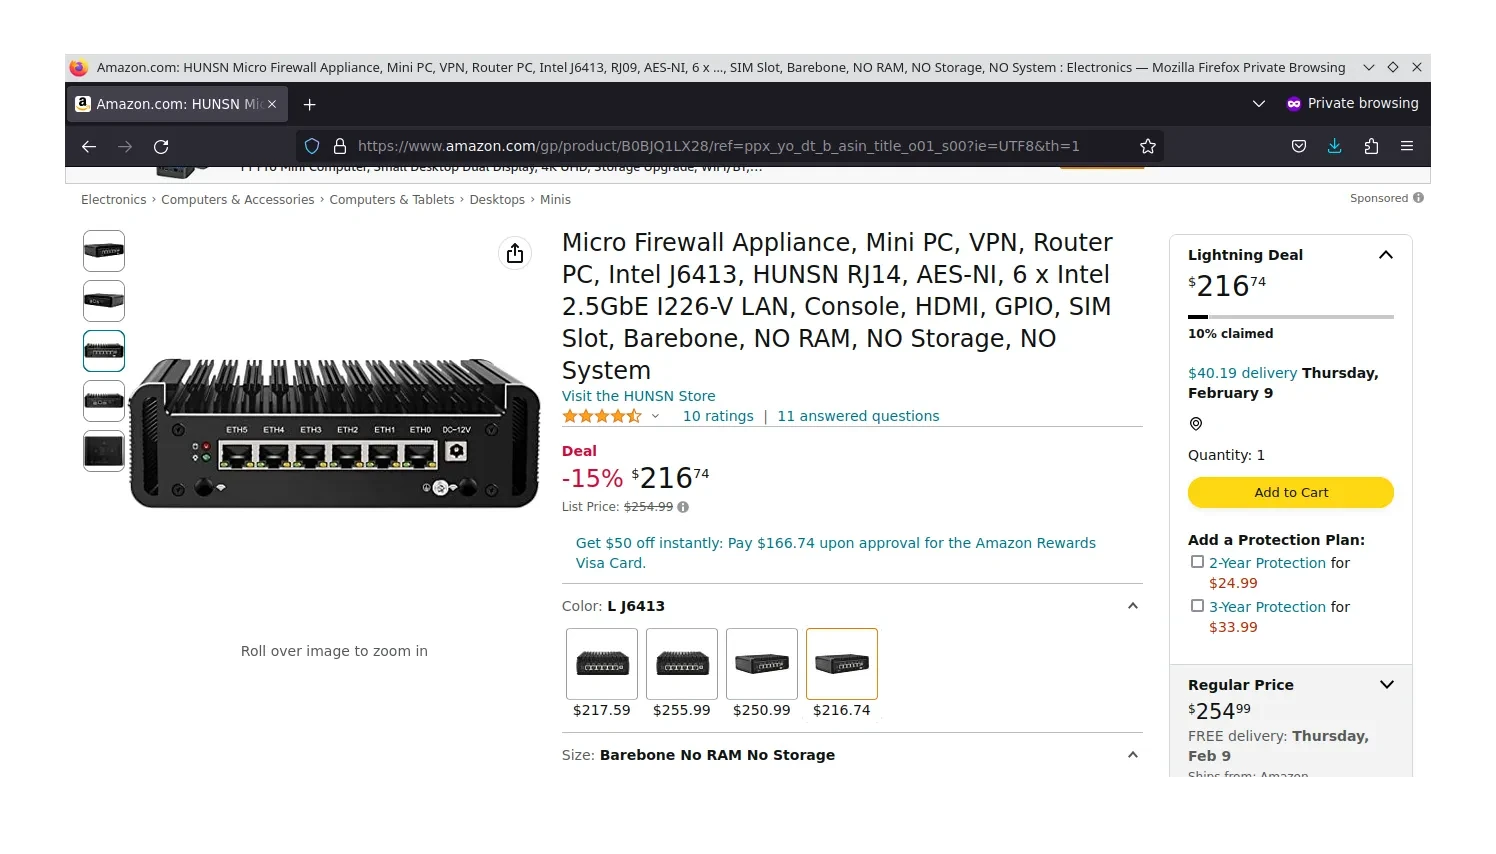Collapse the Size options section

pyautogui.click(x=1133, y=755)
